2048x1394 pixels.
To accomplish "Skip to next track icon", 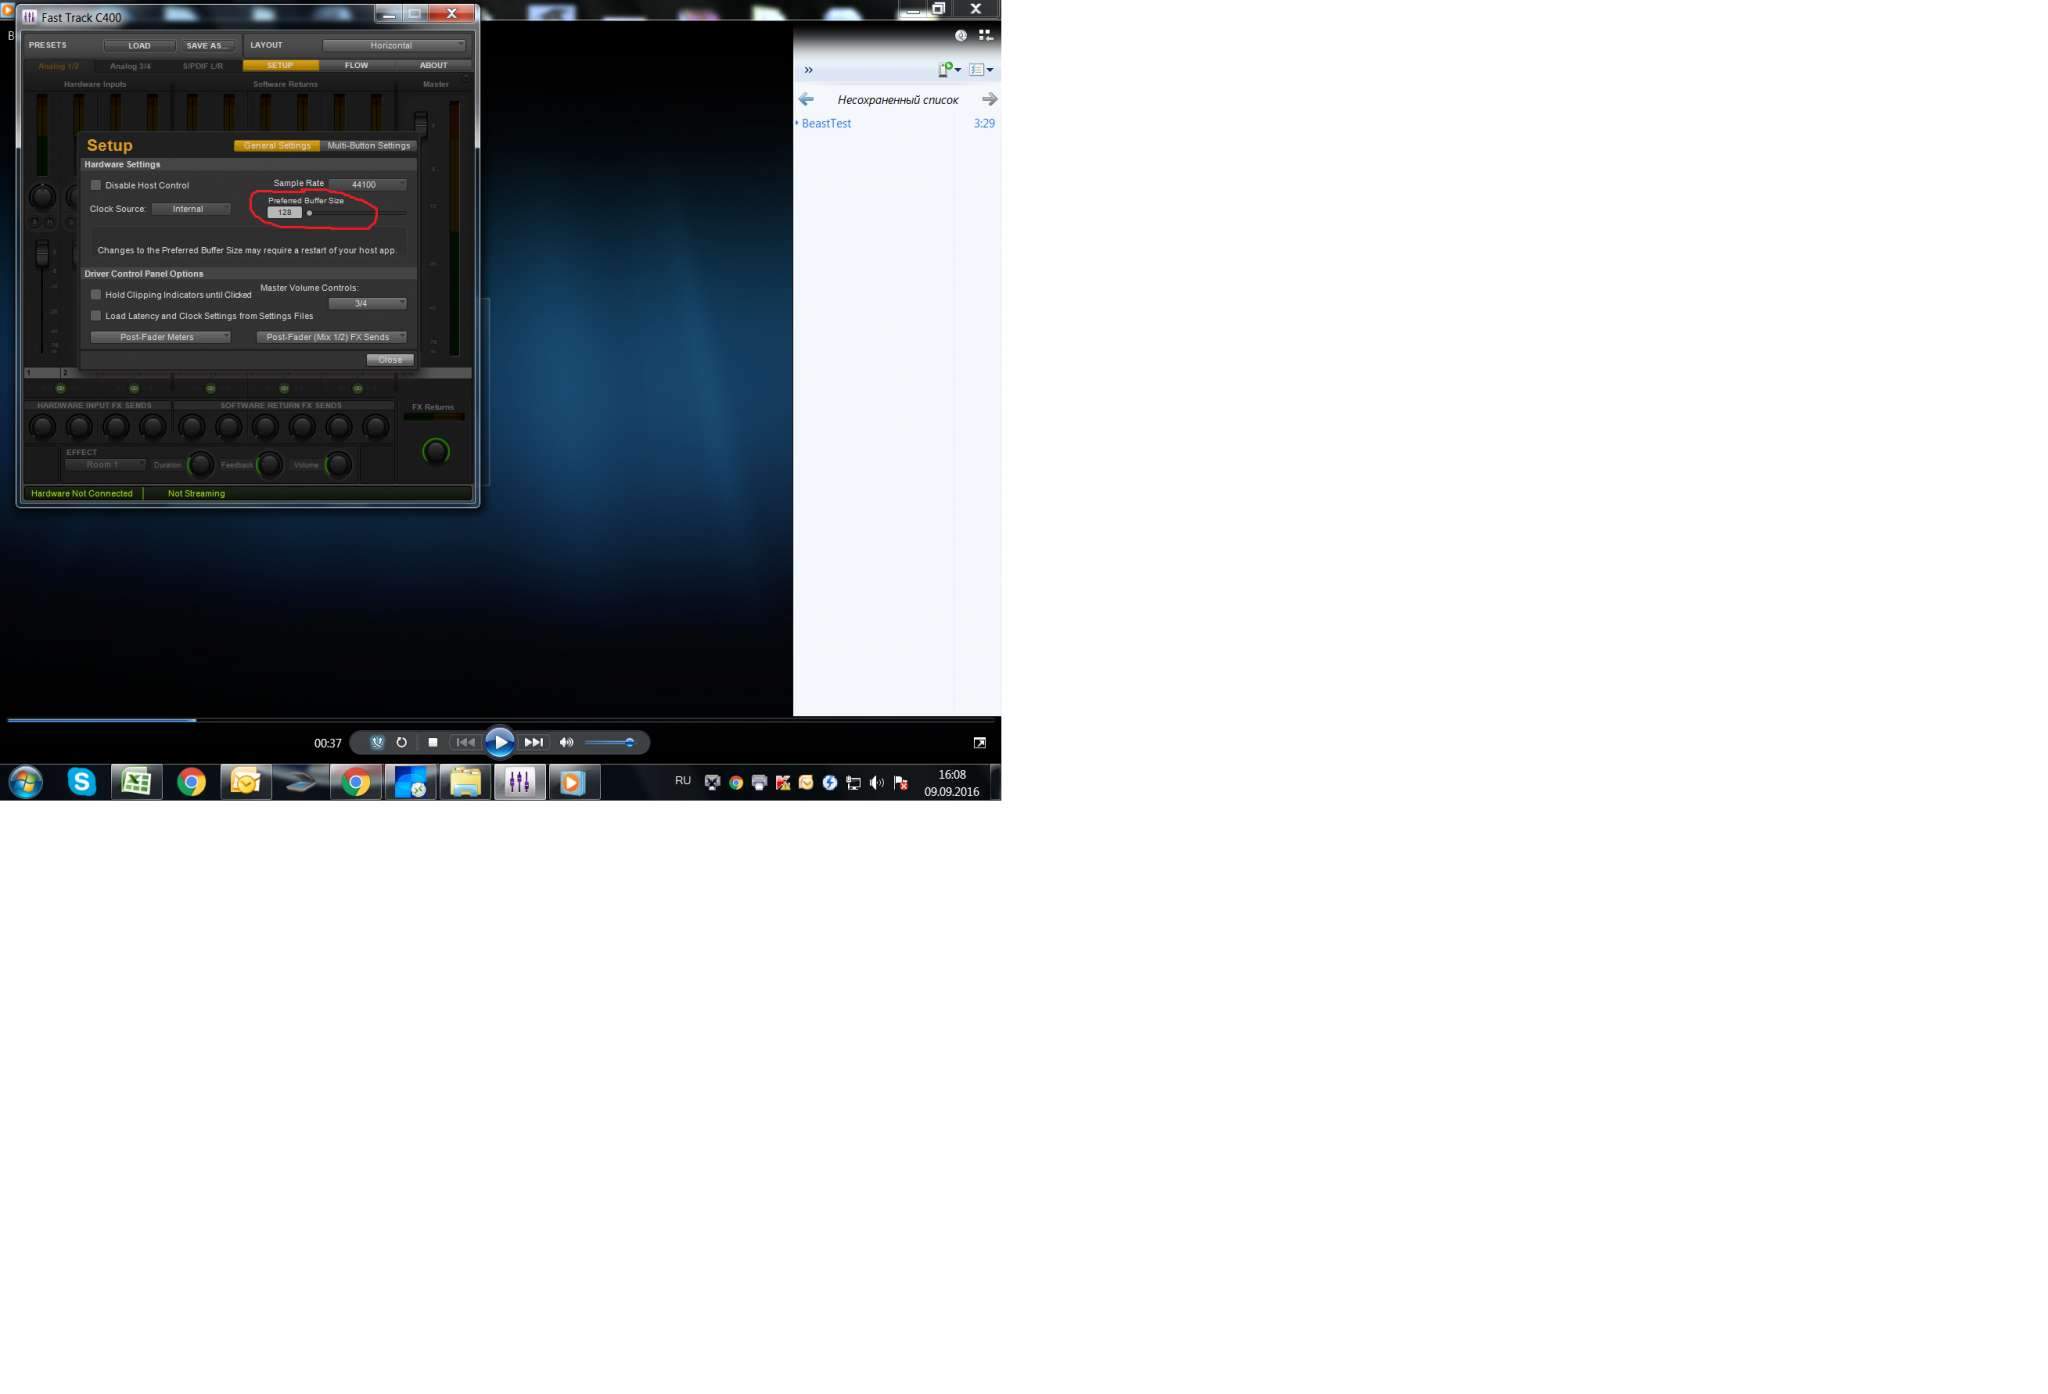I will [x=534, y=742].
